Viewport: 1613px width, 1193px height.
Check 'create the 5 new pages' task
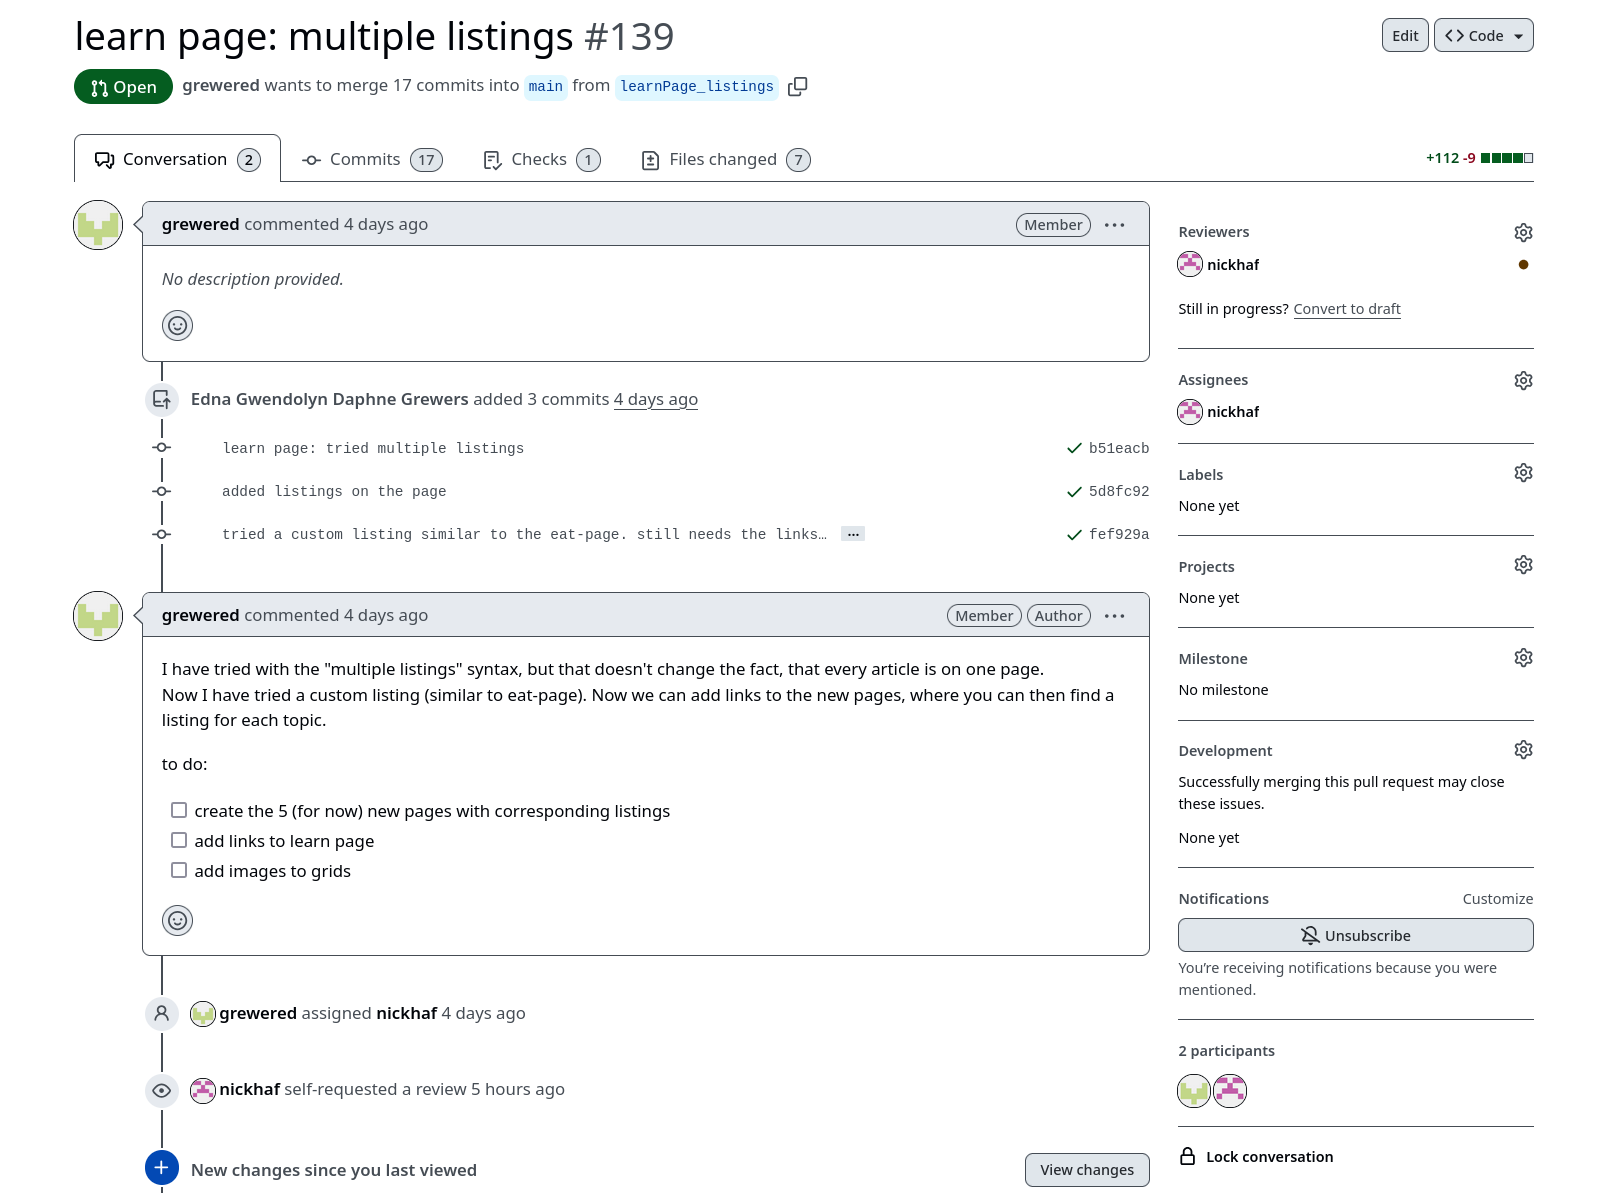[179, 811]
